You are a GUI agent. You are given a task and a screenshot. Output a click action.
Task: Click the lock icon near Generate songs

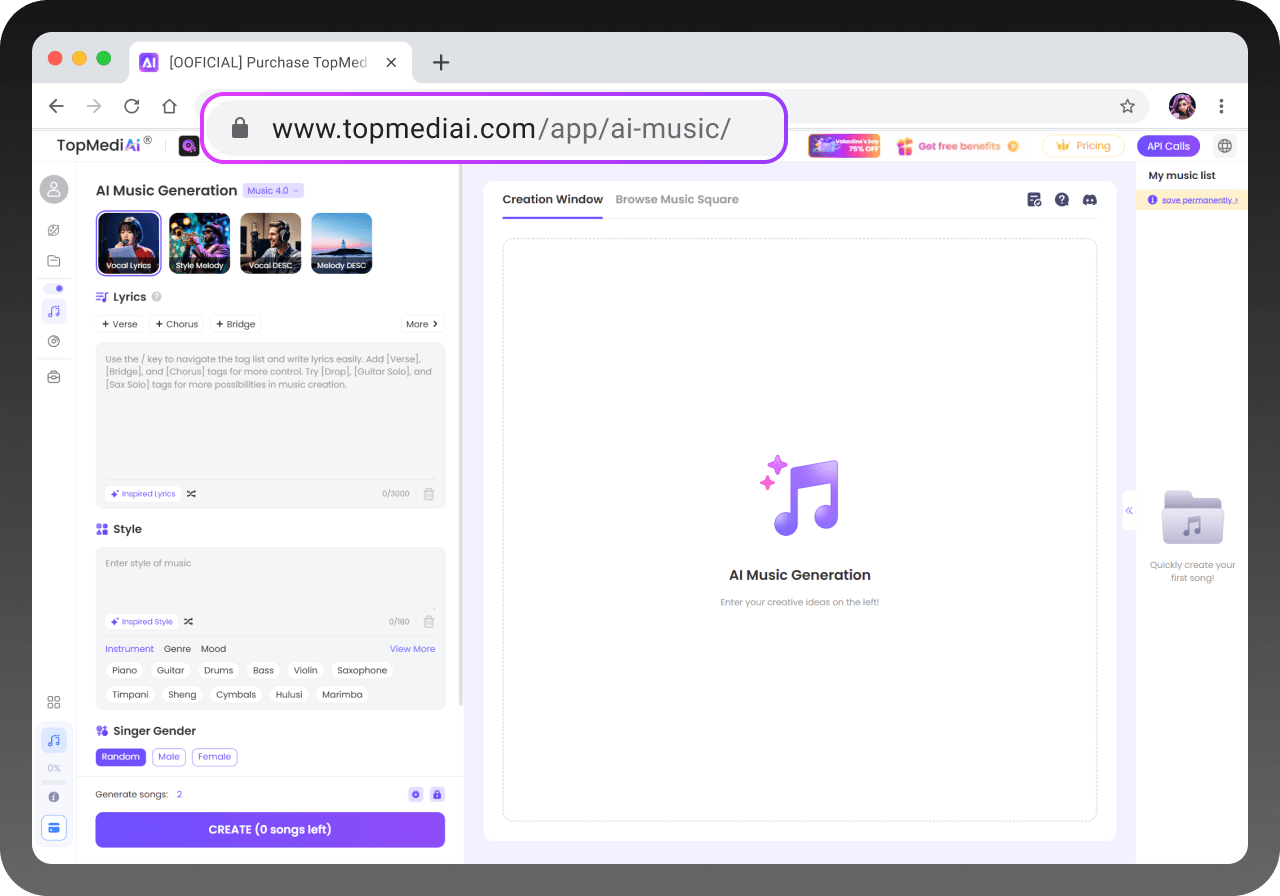click(437, 794)
